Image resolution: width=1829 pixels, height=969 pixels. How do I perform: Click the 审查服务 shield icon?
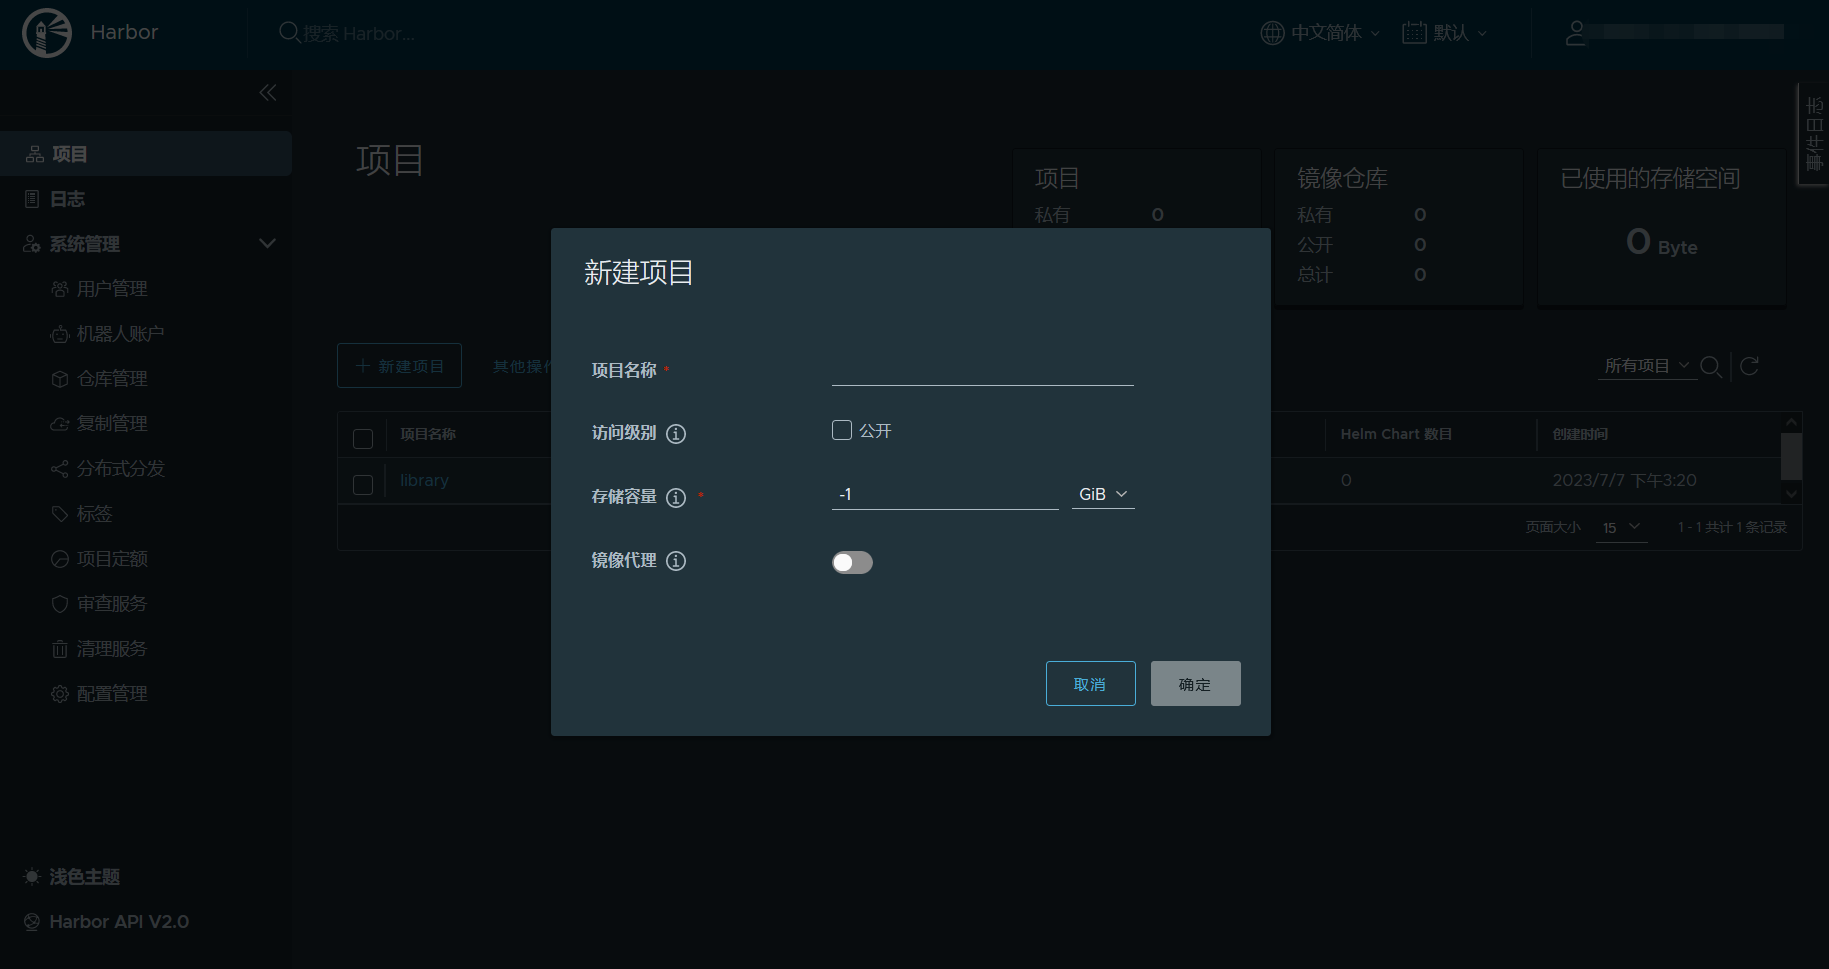pyautogui.click(x=60, y=604)
